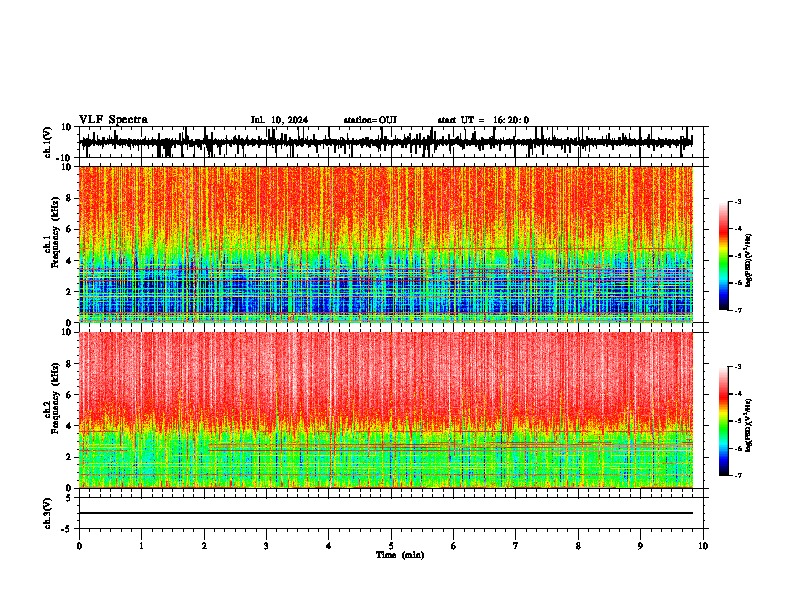792x612 pixels.
Task: Click the '-10' tick of the ch.1(V) axis
Action: [x=65, y=158]
